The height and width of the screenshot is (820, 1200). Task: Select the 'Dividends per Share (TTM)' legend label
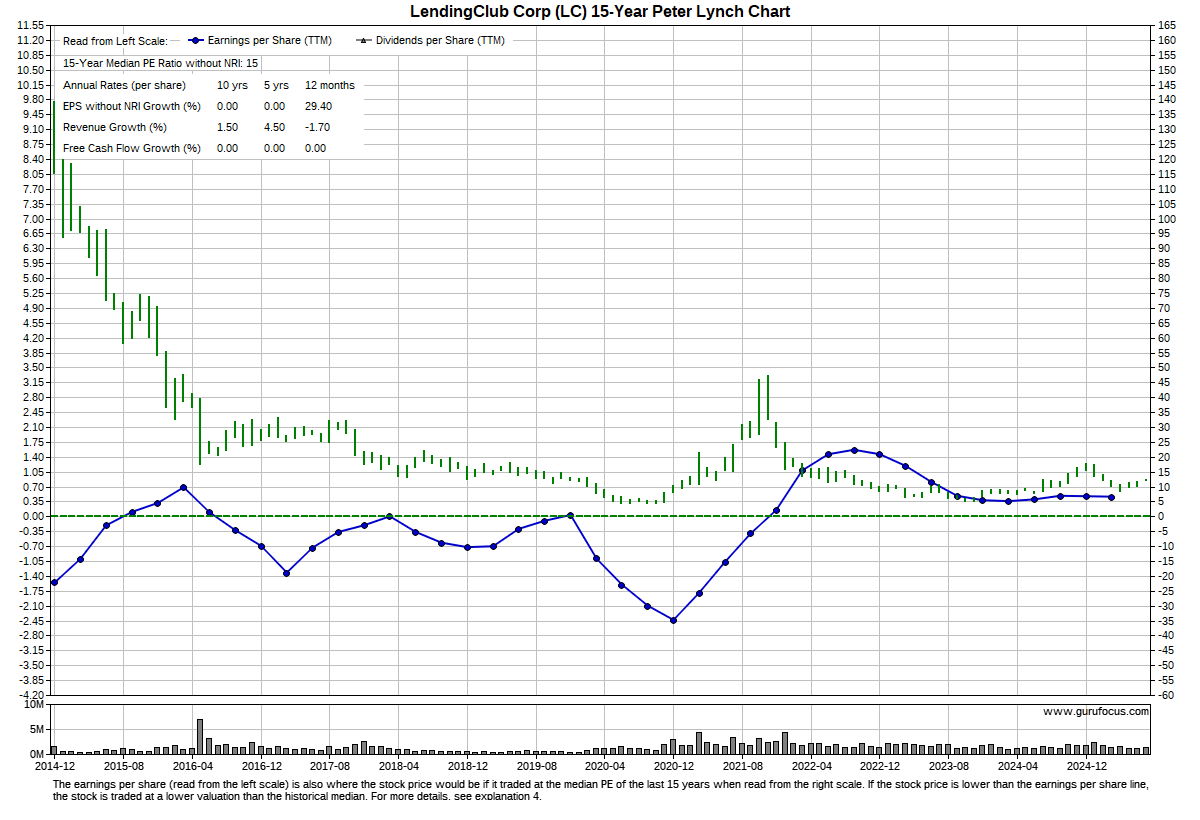[440, 41]
